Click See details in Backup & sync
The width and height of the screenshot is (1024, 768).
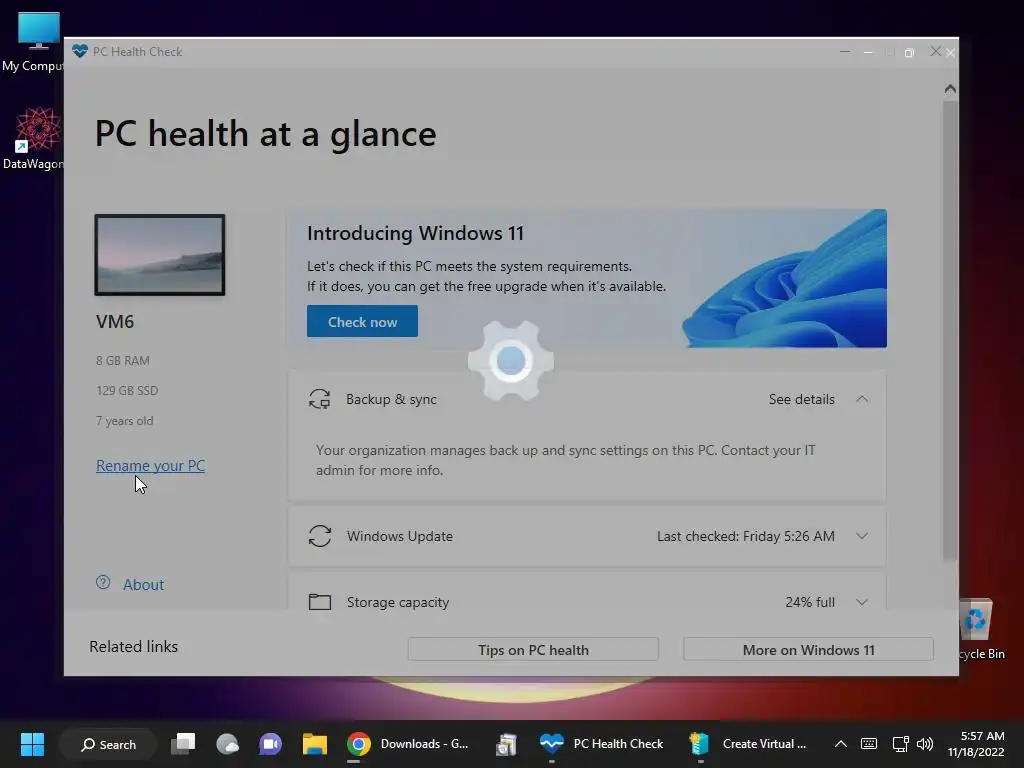click(x=801, y=399)
